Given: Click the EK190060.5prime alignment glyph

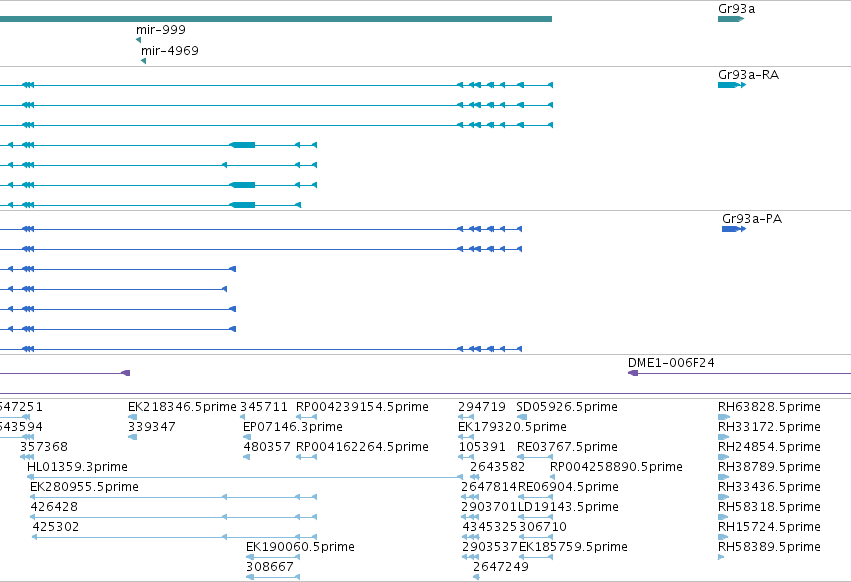Looking at the screenshot, I should point(273,557).
